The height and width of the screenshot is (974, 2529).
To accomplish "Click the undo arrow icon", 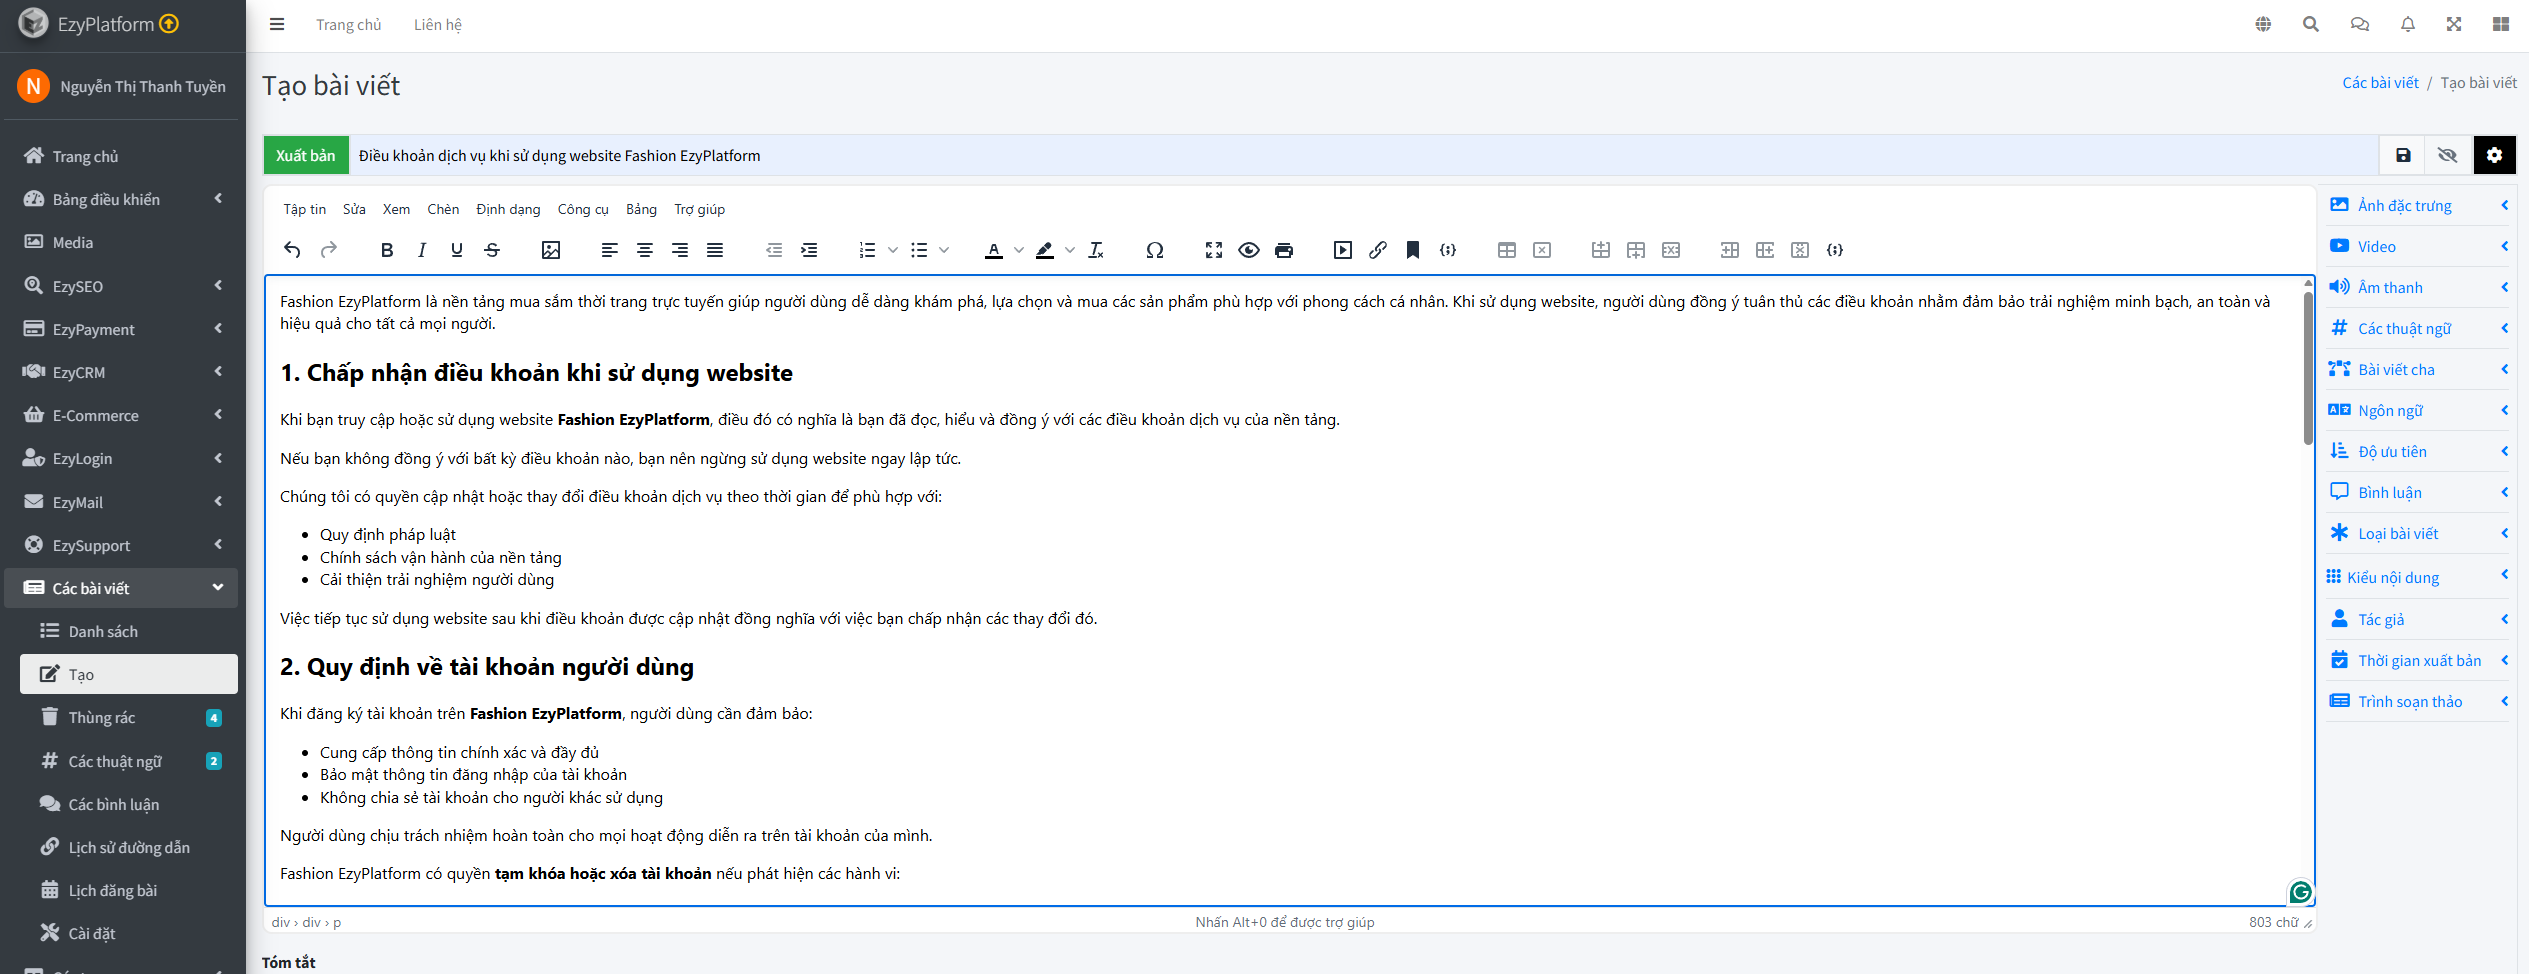I will click(292, 250).
